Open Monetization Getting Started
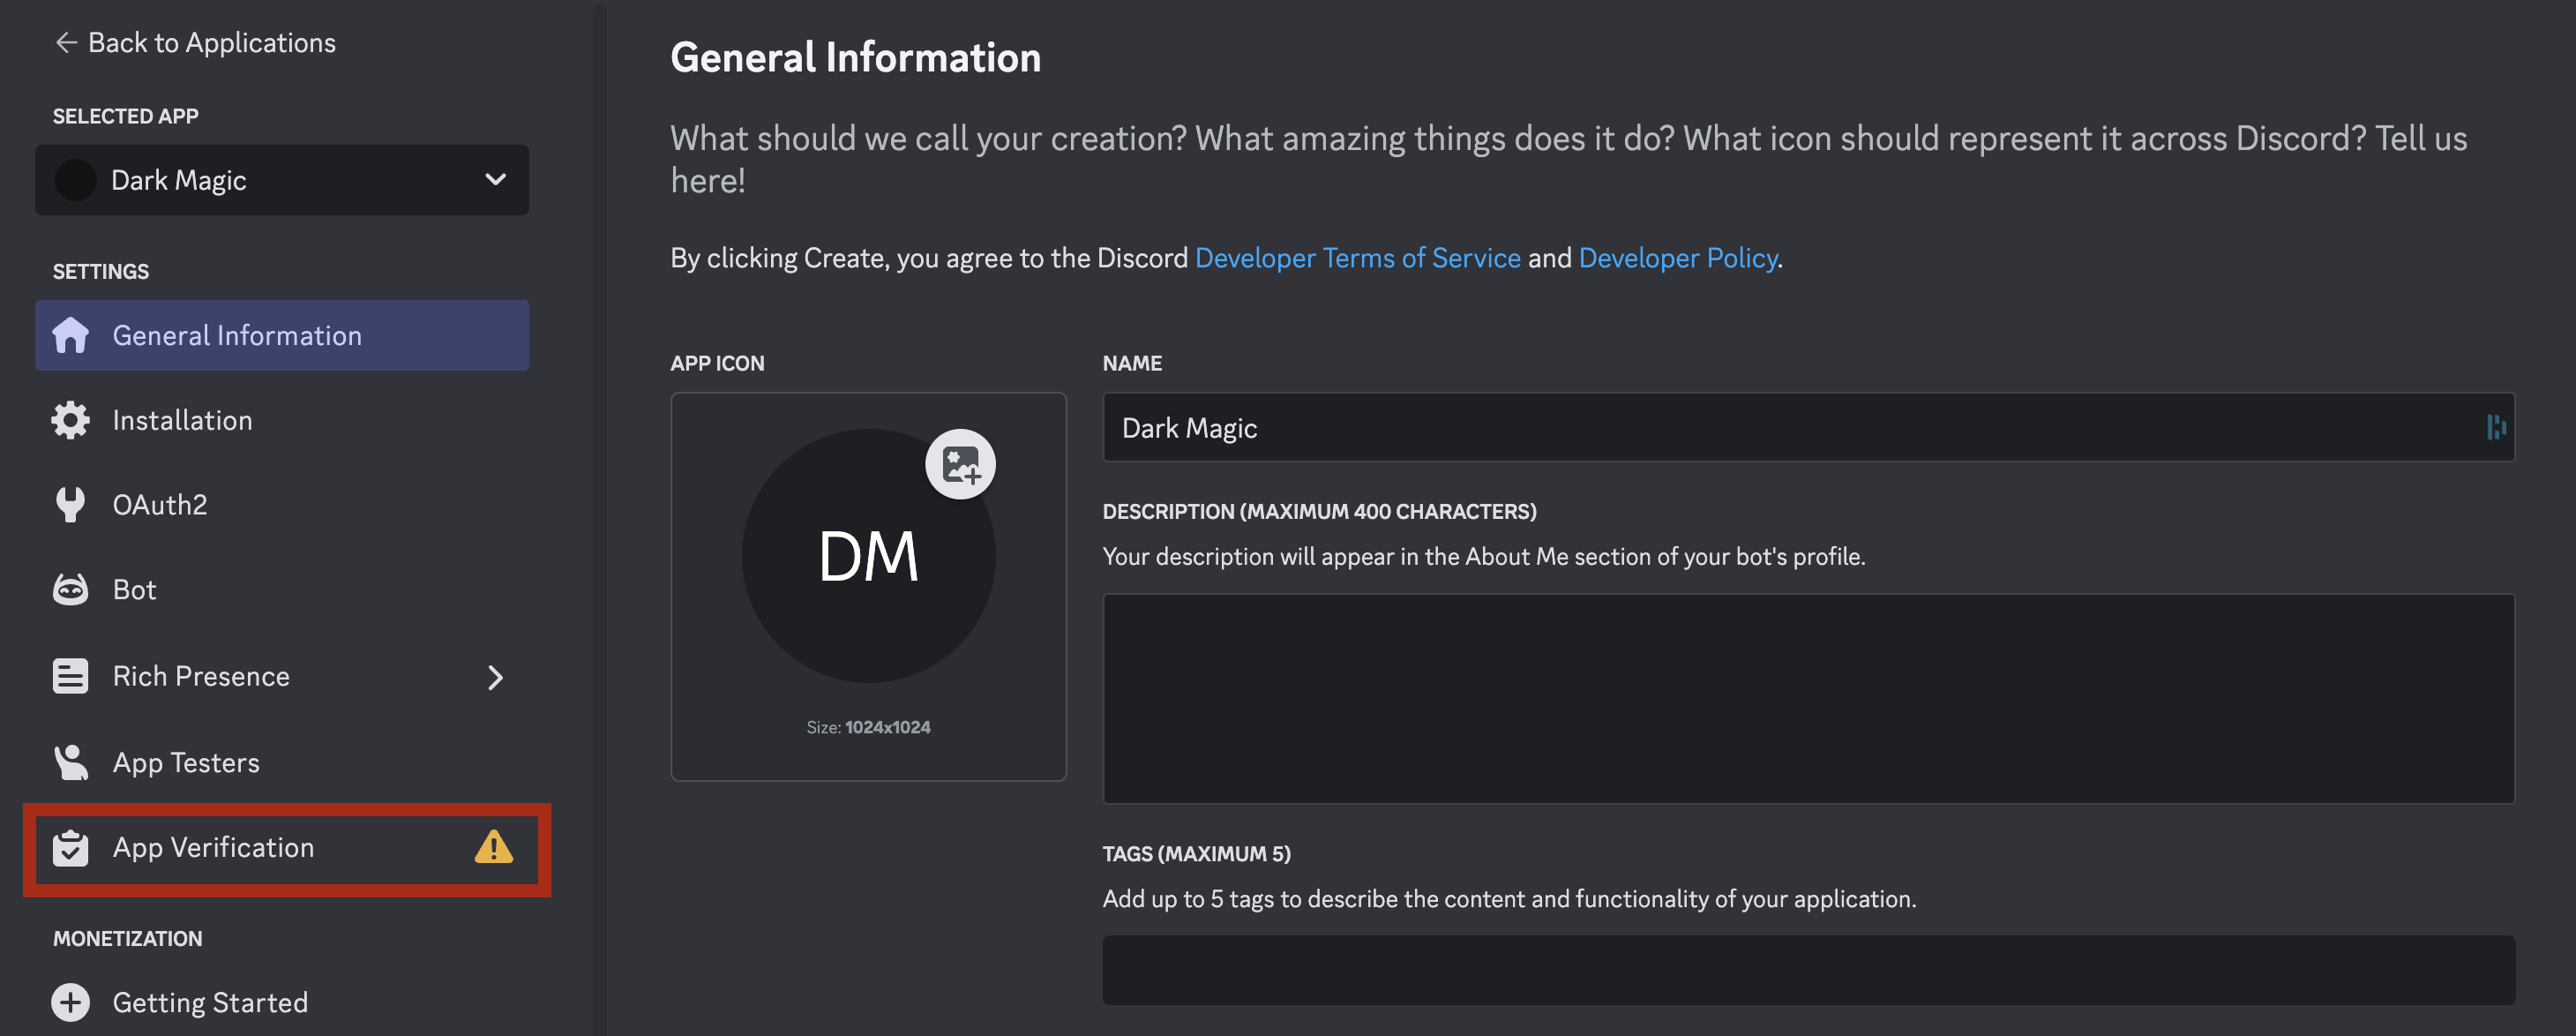The width and height of the screenshot is (2576, 1036). (282, 1003)
